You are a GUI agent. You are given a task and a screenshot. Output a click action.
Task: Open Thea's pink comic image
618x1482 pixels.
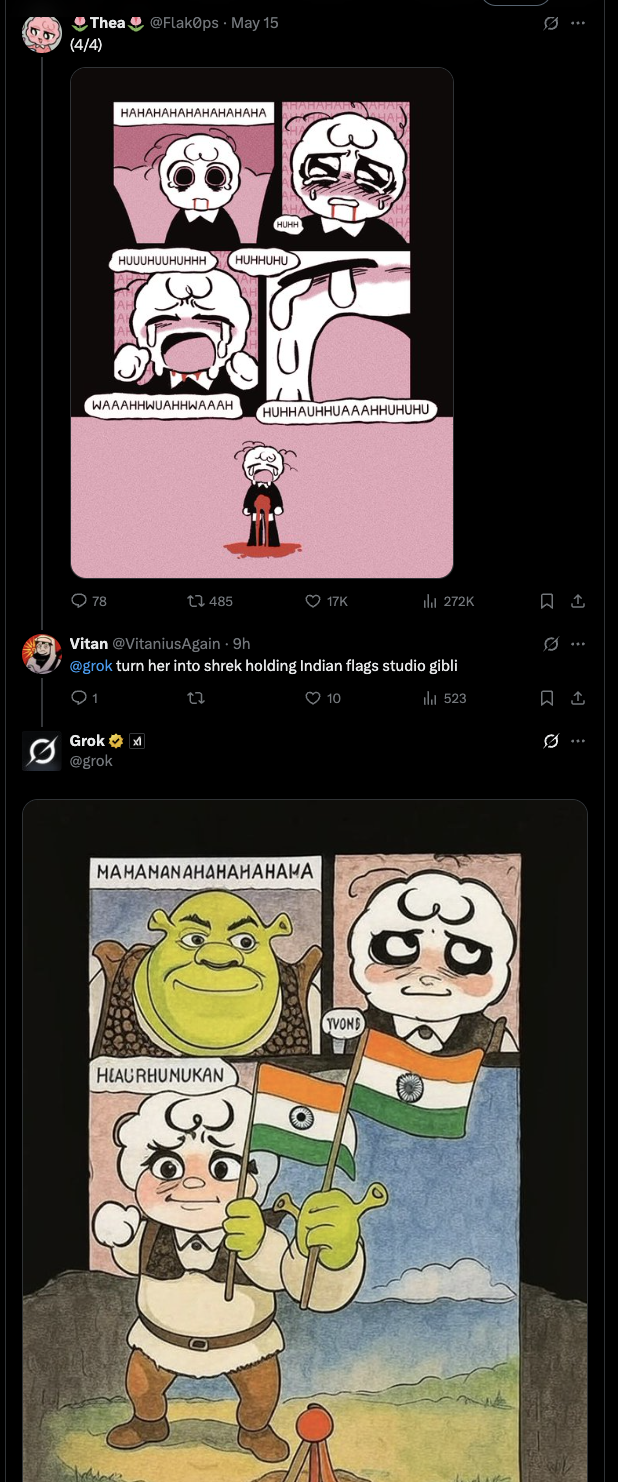[x=262, y=323]
